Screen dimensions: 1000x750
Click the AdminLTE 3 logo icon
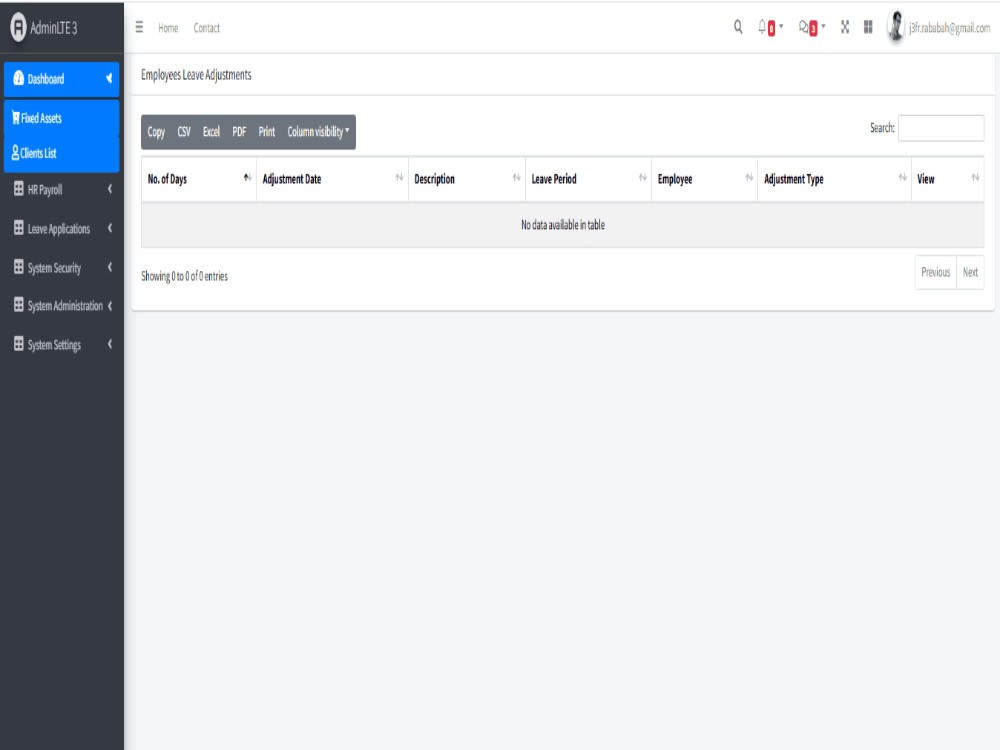tap(18, 27)
